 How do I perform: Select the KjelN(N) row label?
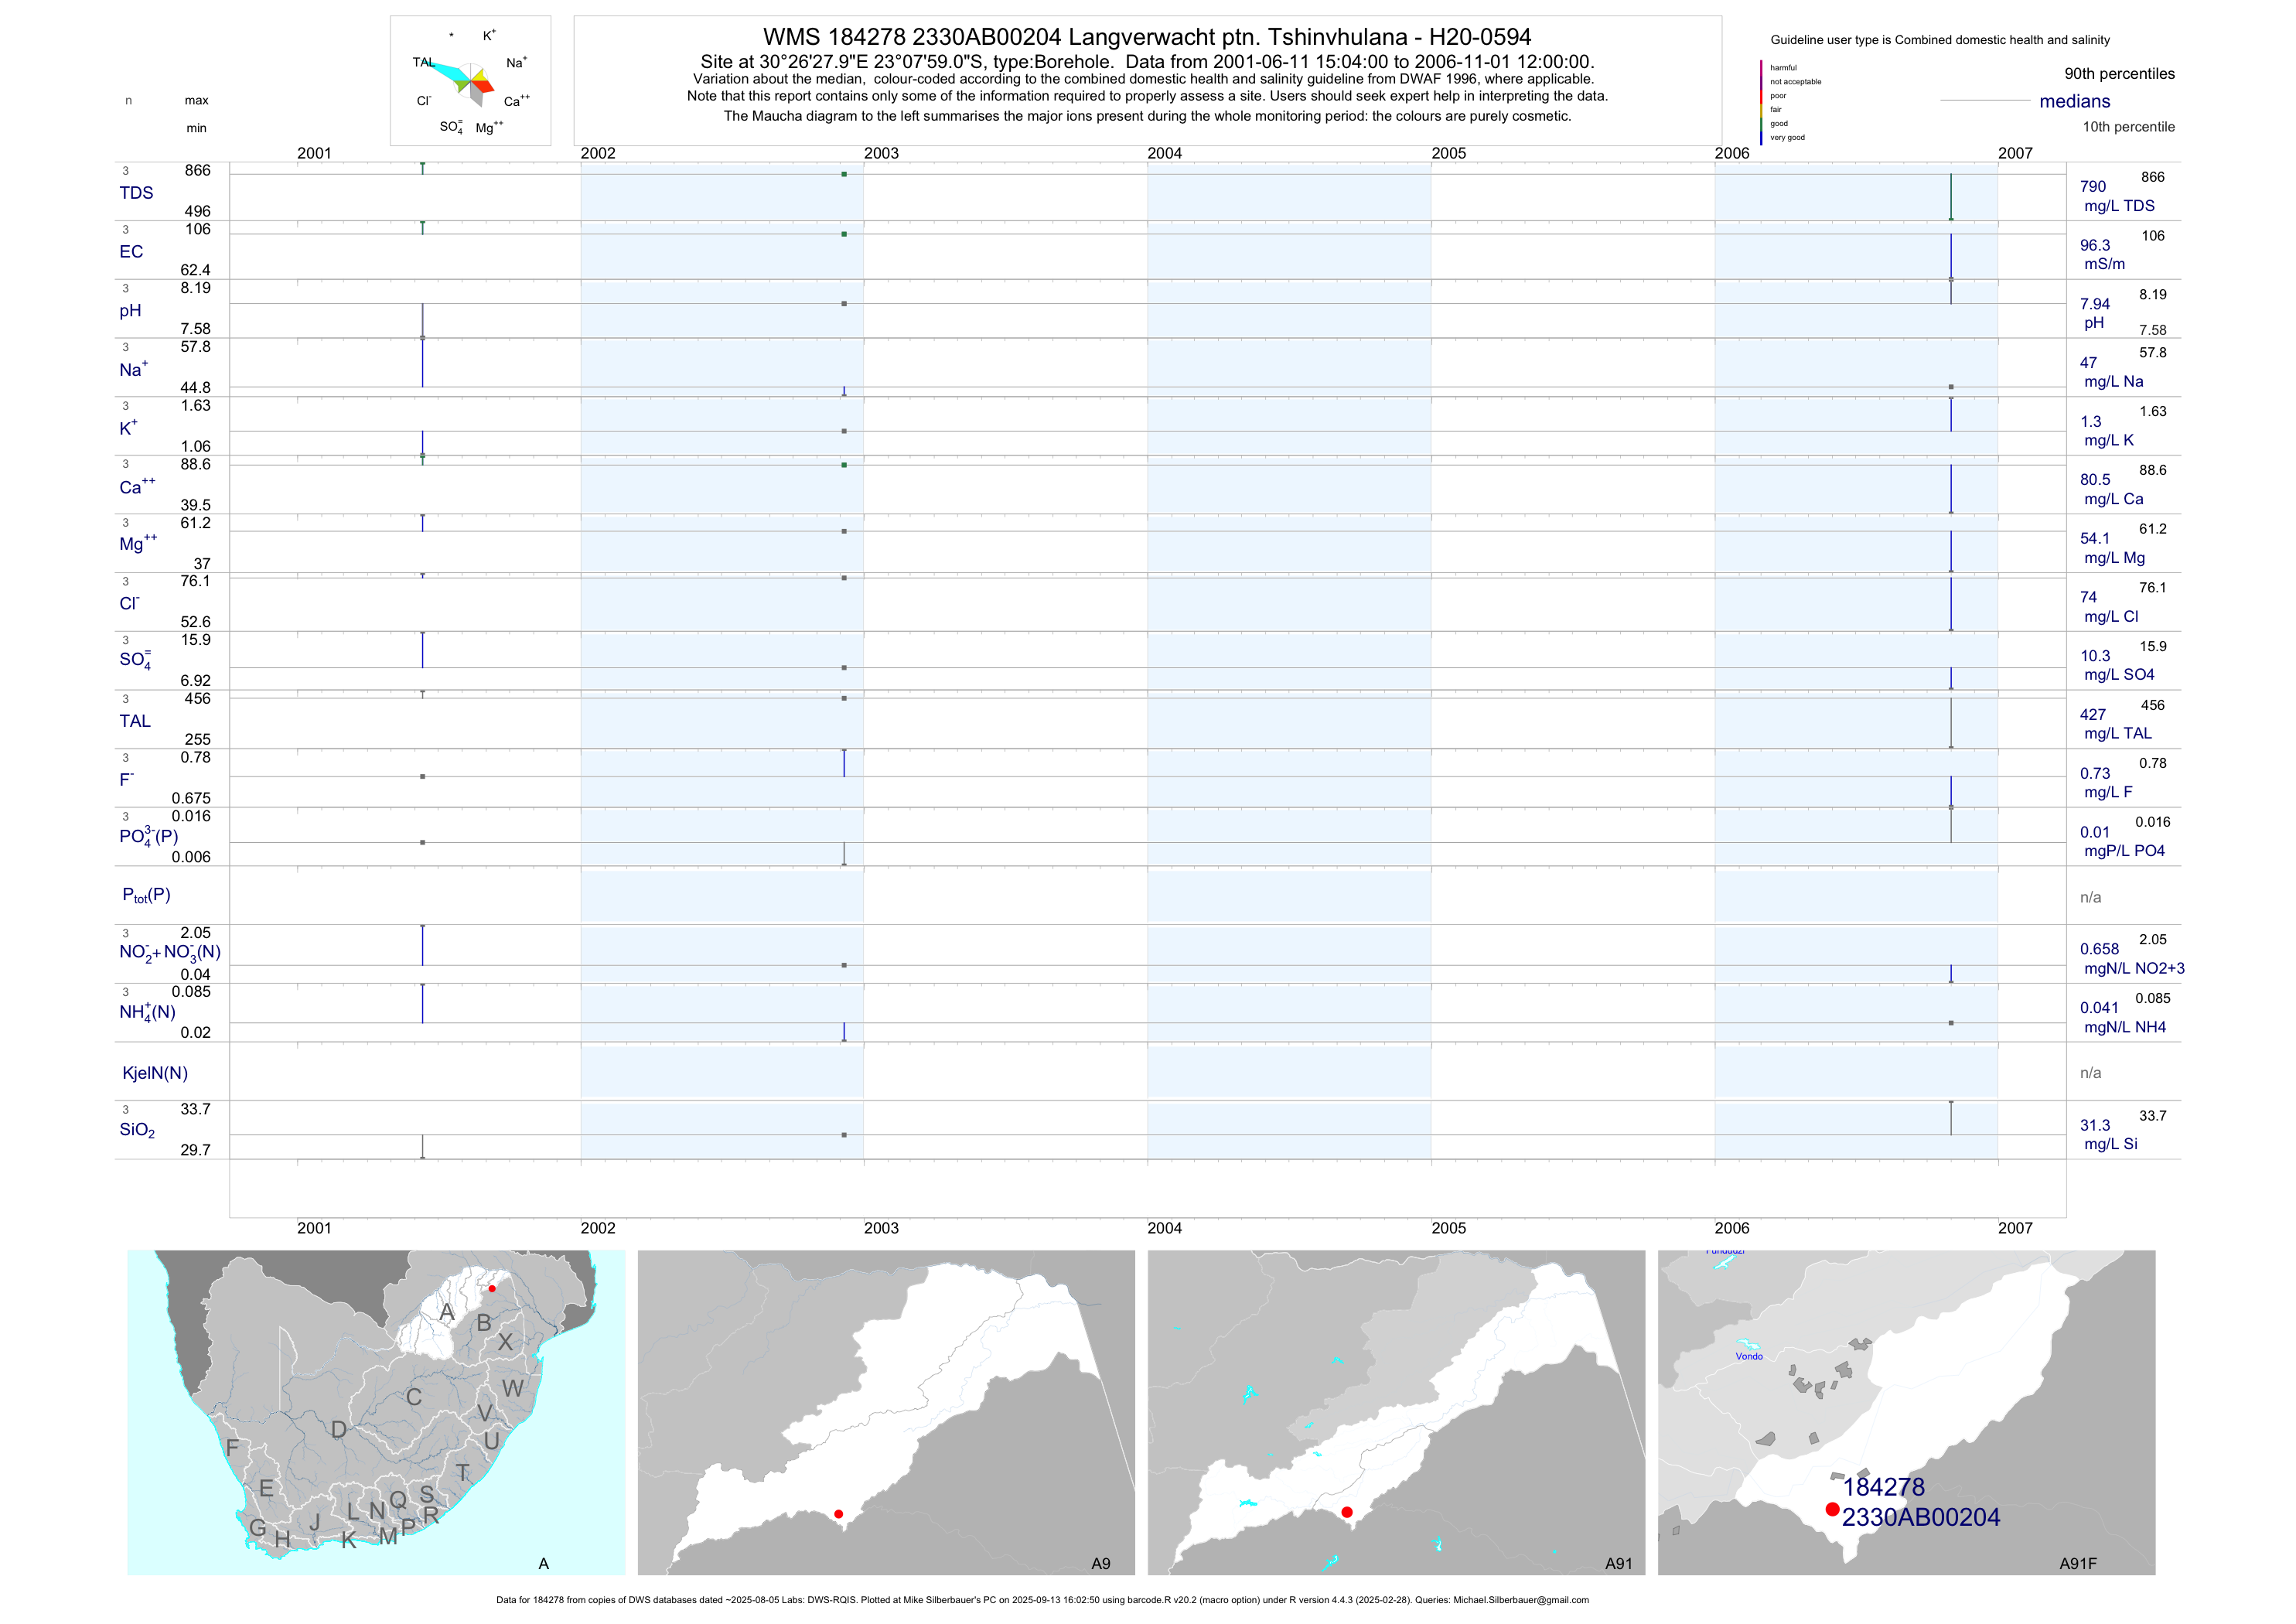(x=155, y=1073)
